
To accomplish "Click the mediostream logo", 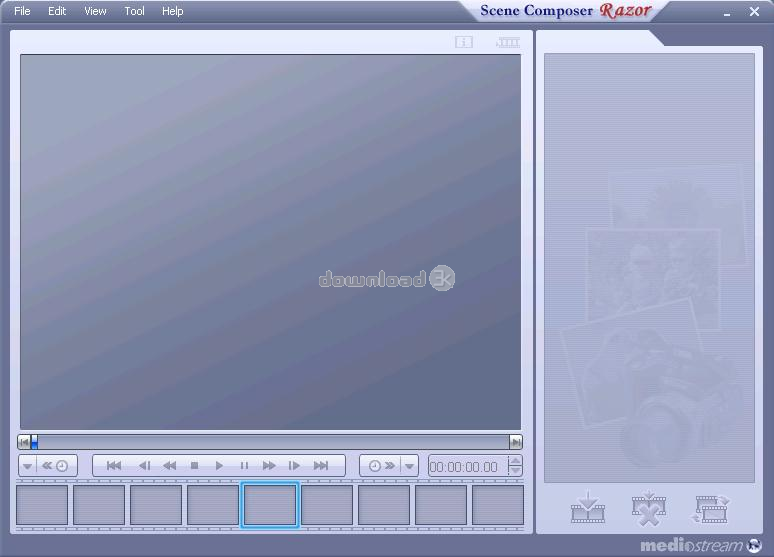I will [701, 545].
